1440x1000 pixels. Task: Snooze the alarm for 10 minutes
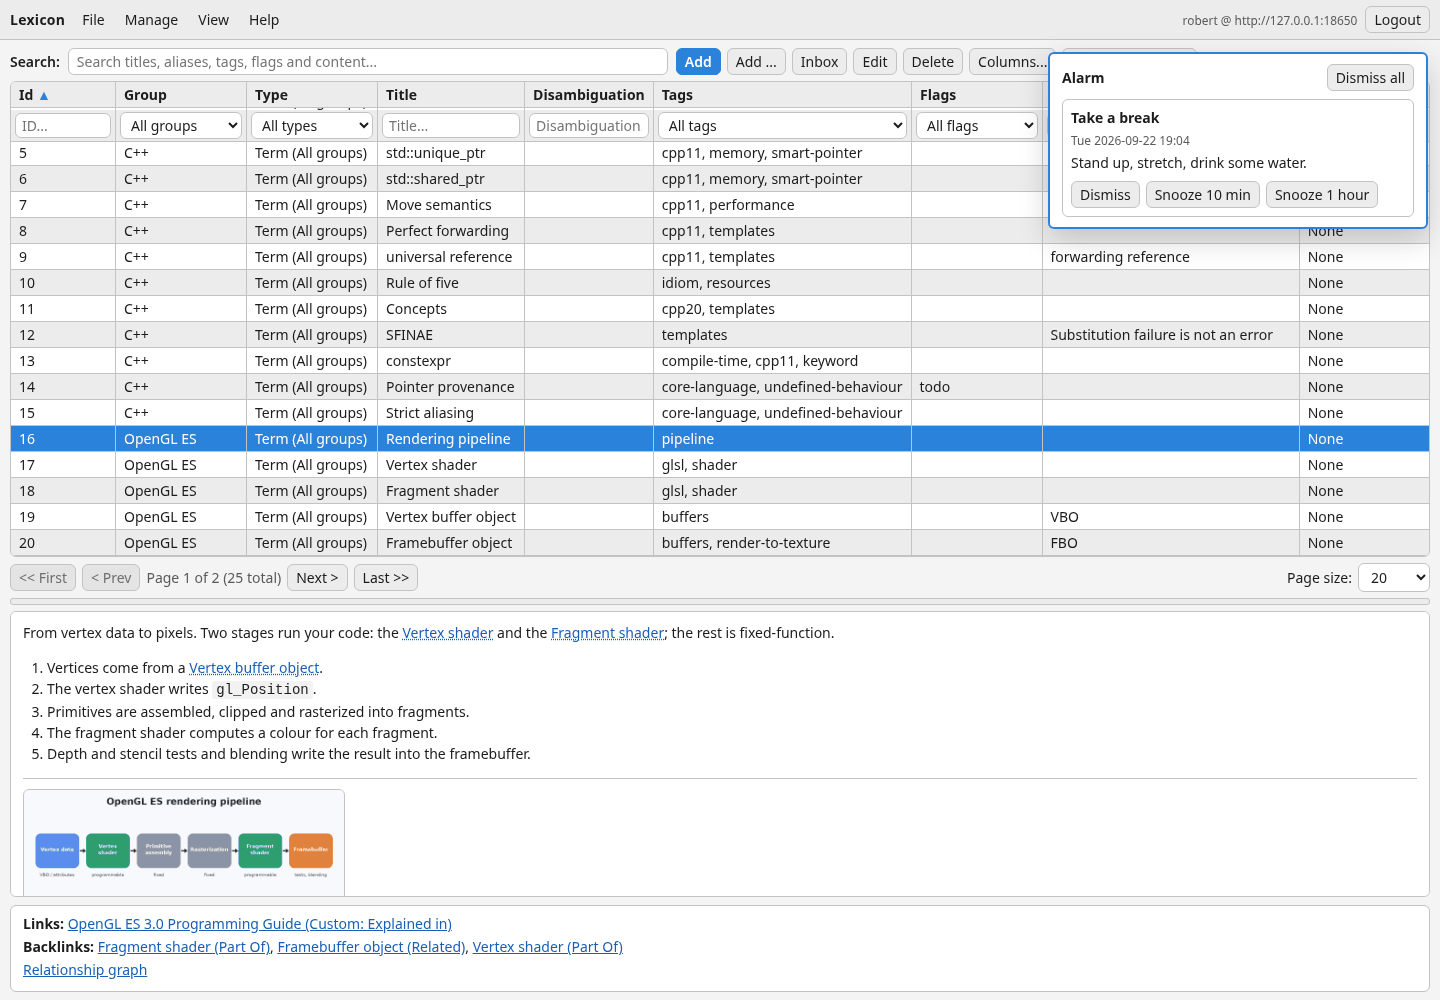pyautogui.click(x=1202, y=195)
